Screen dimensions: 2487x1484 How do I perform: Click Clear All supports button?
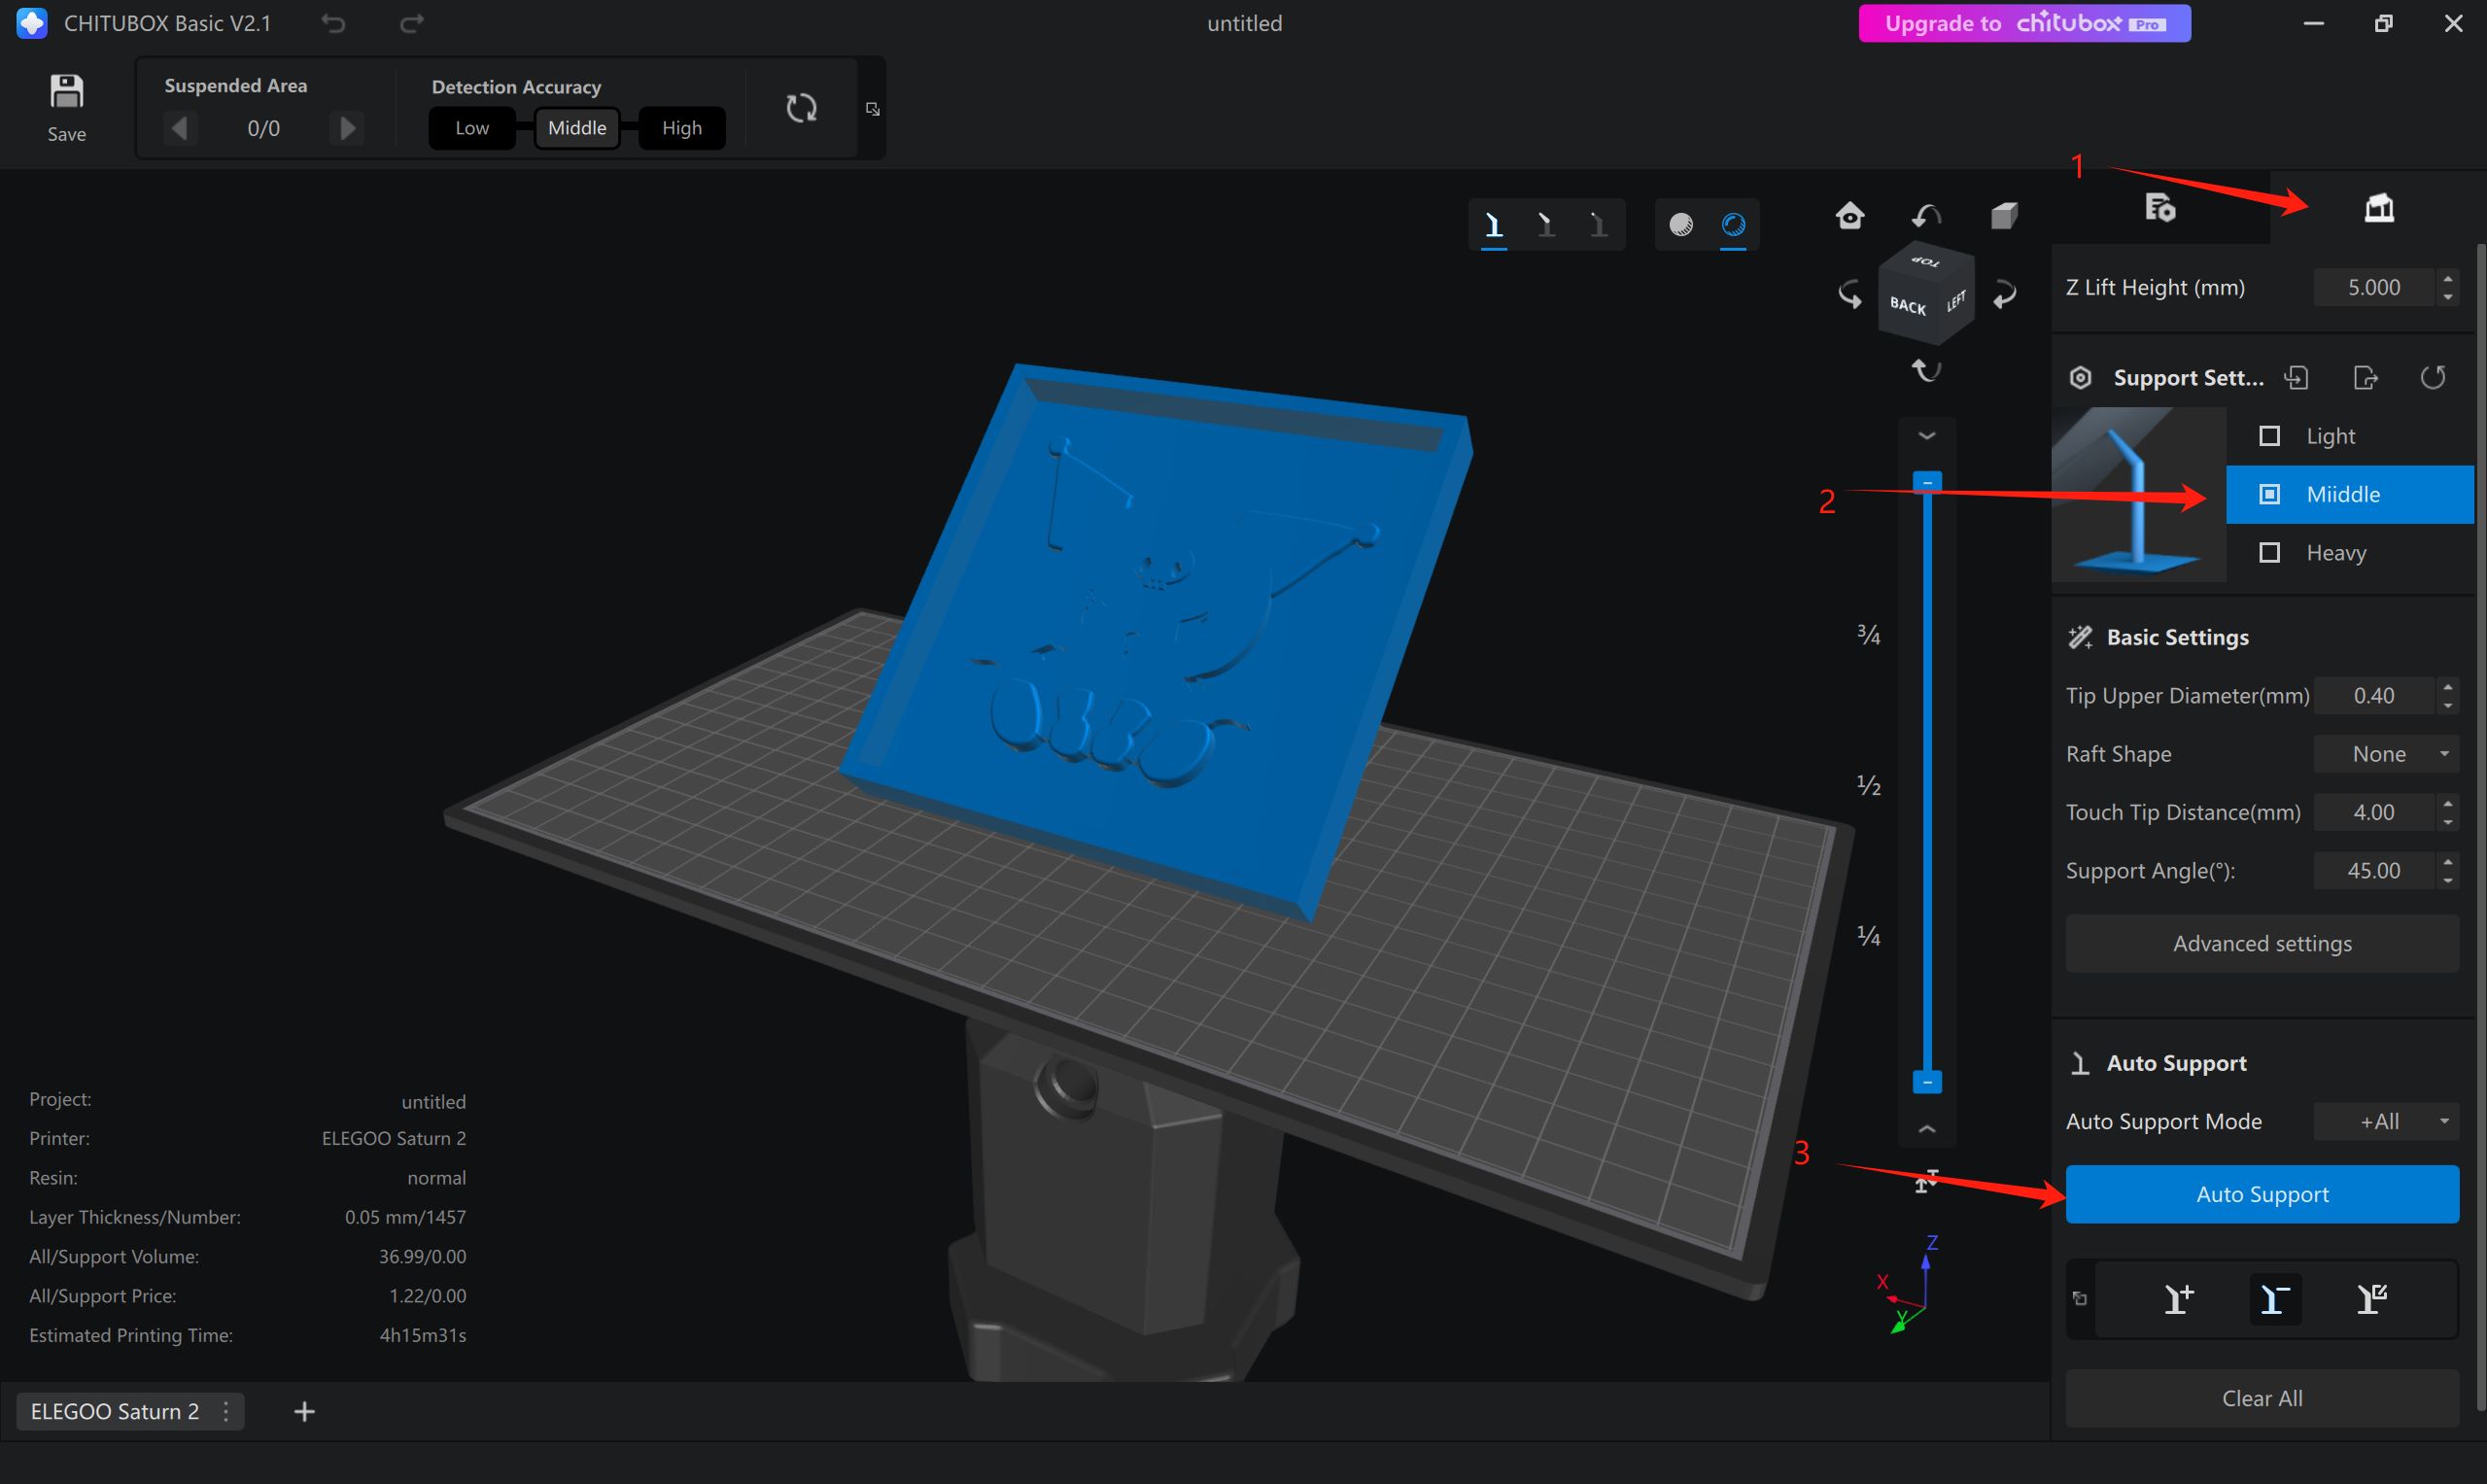coord(2262,1398)
